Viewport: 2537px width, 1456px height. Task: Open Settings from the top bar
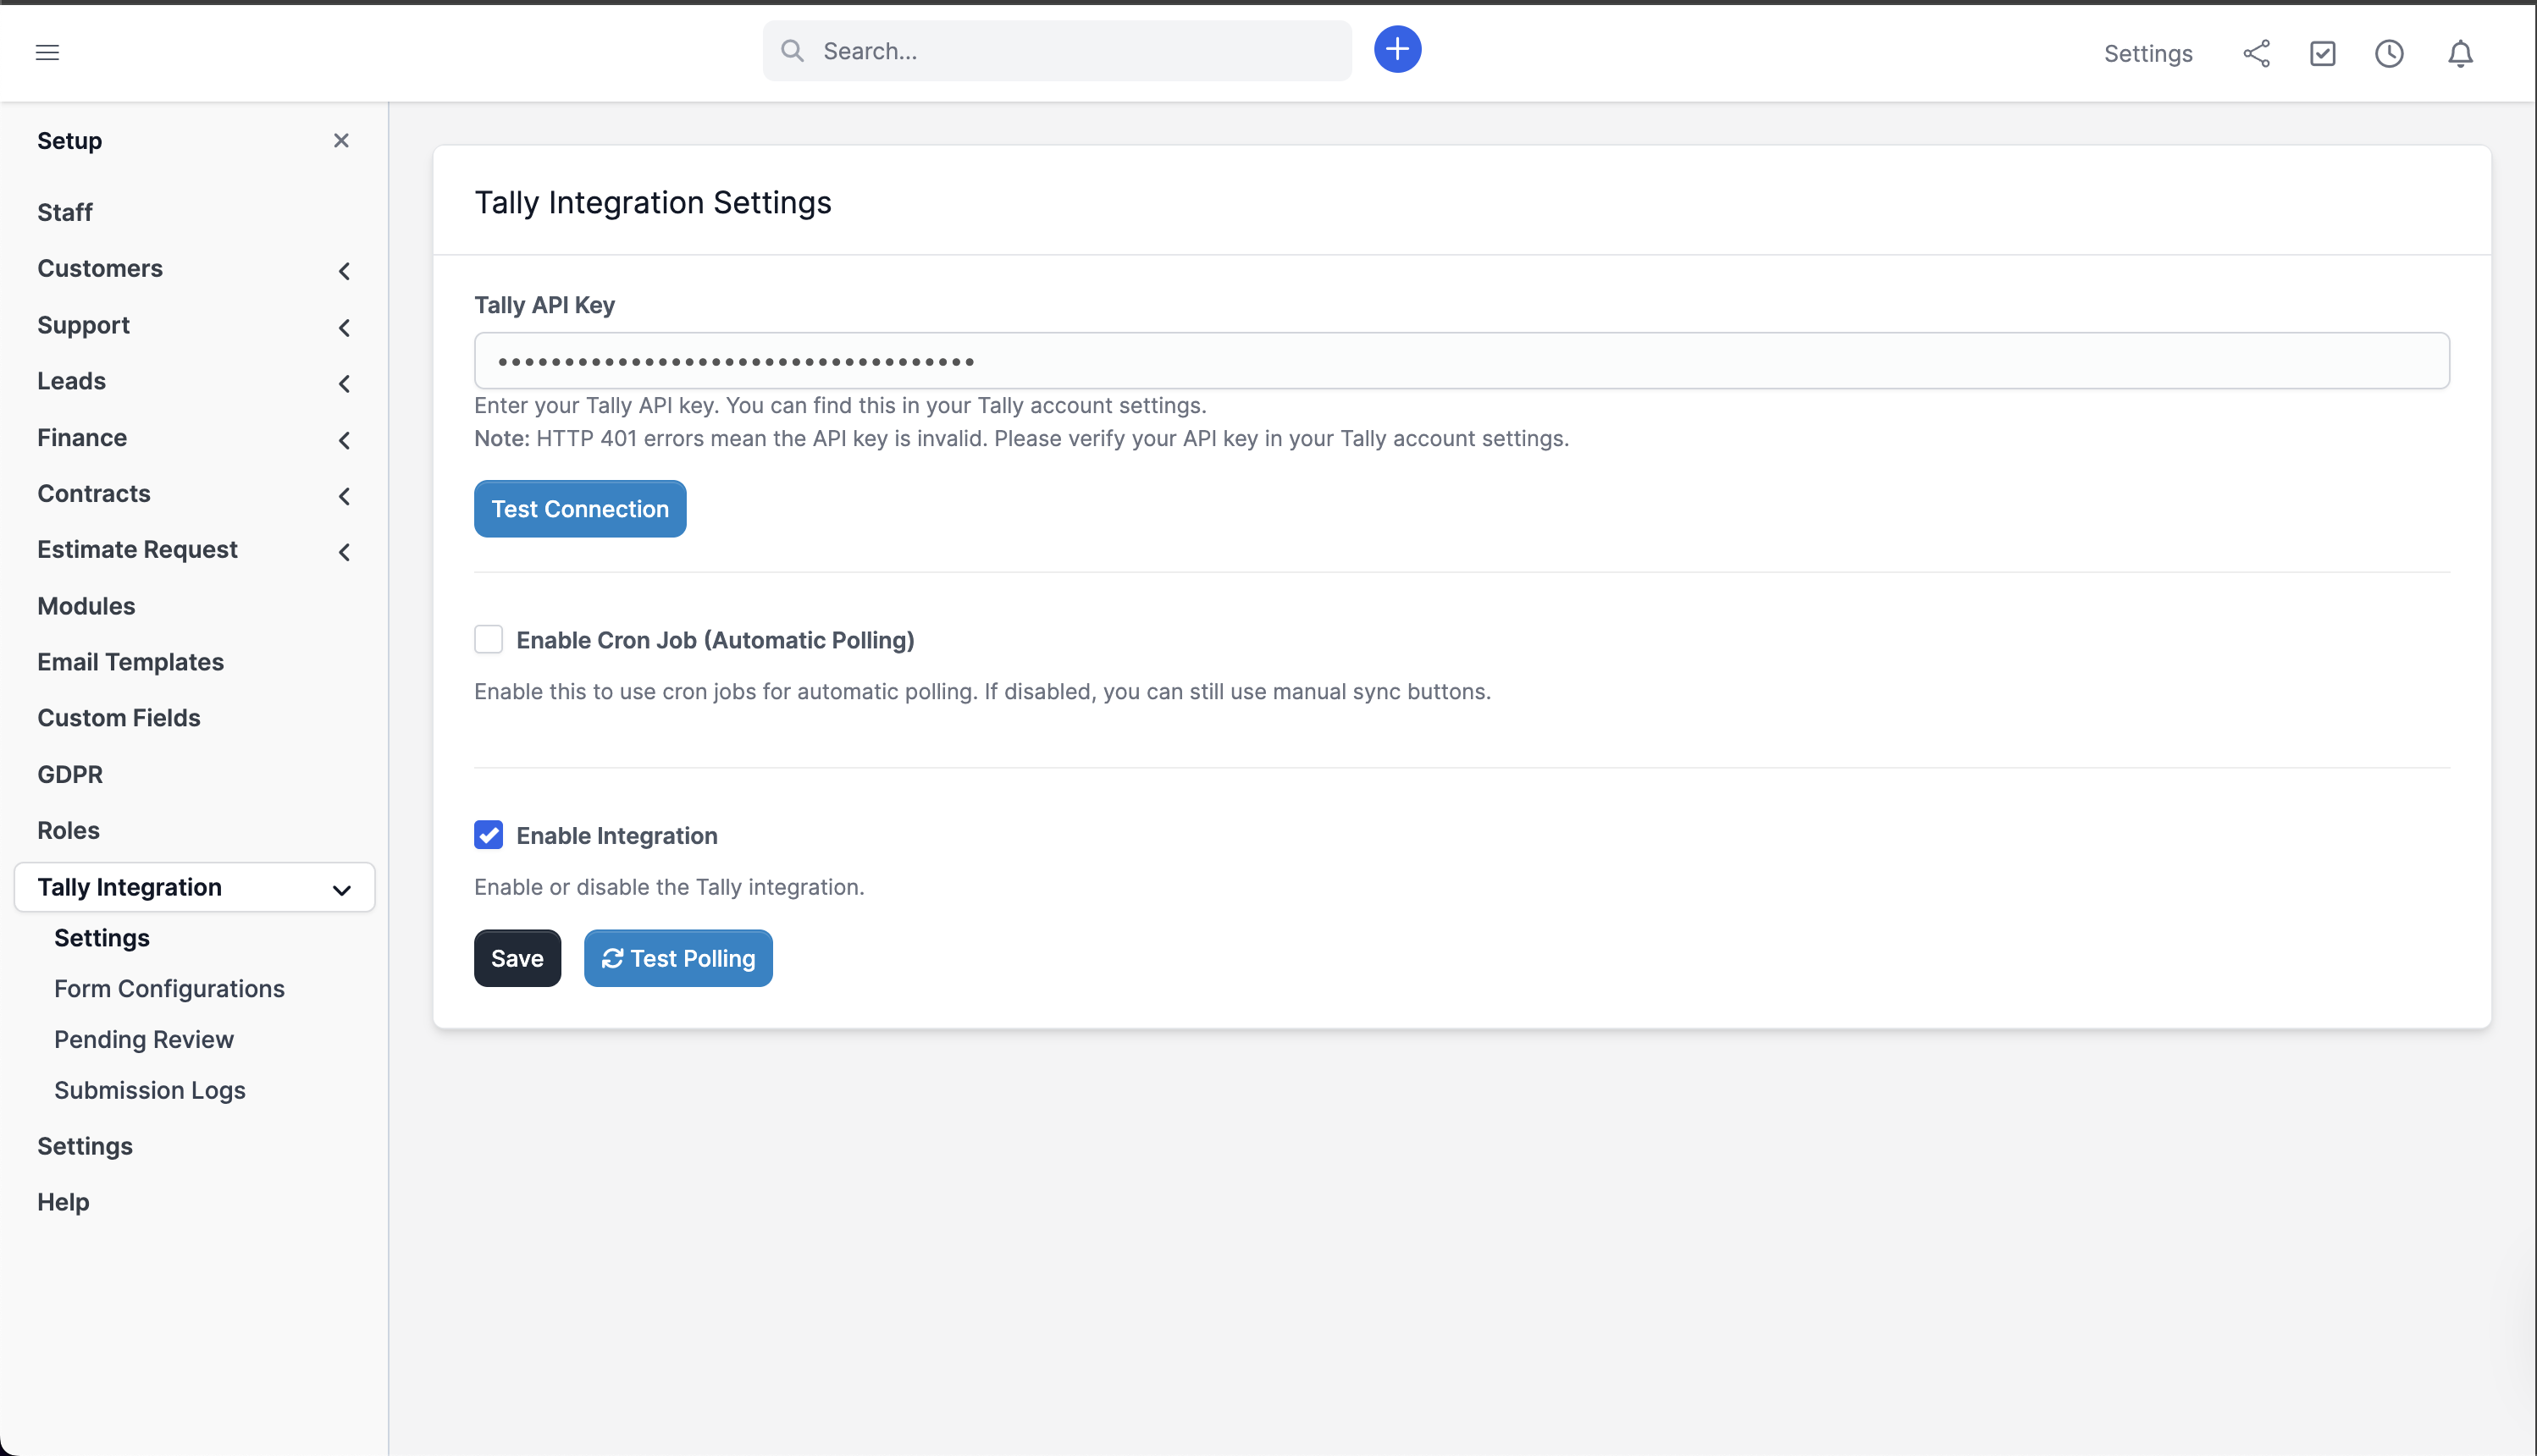[2147, 54]
